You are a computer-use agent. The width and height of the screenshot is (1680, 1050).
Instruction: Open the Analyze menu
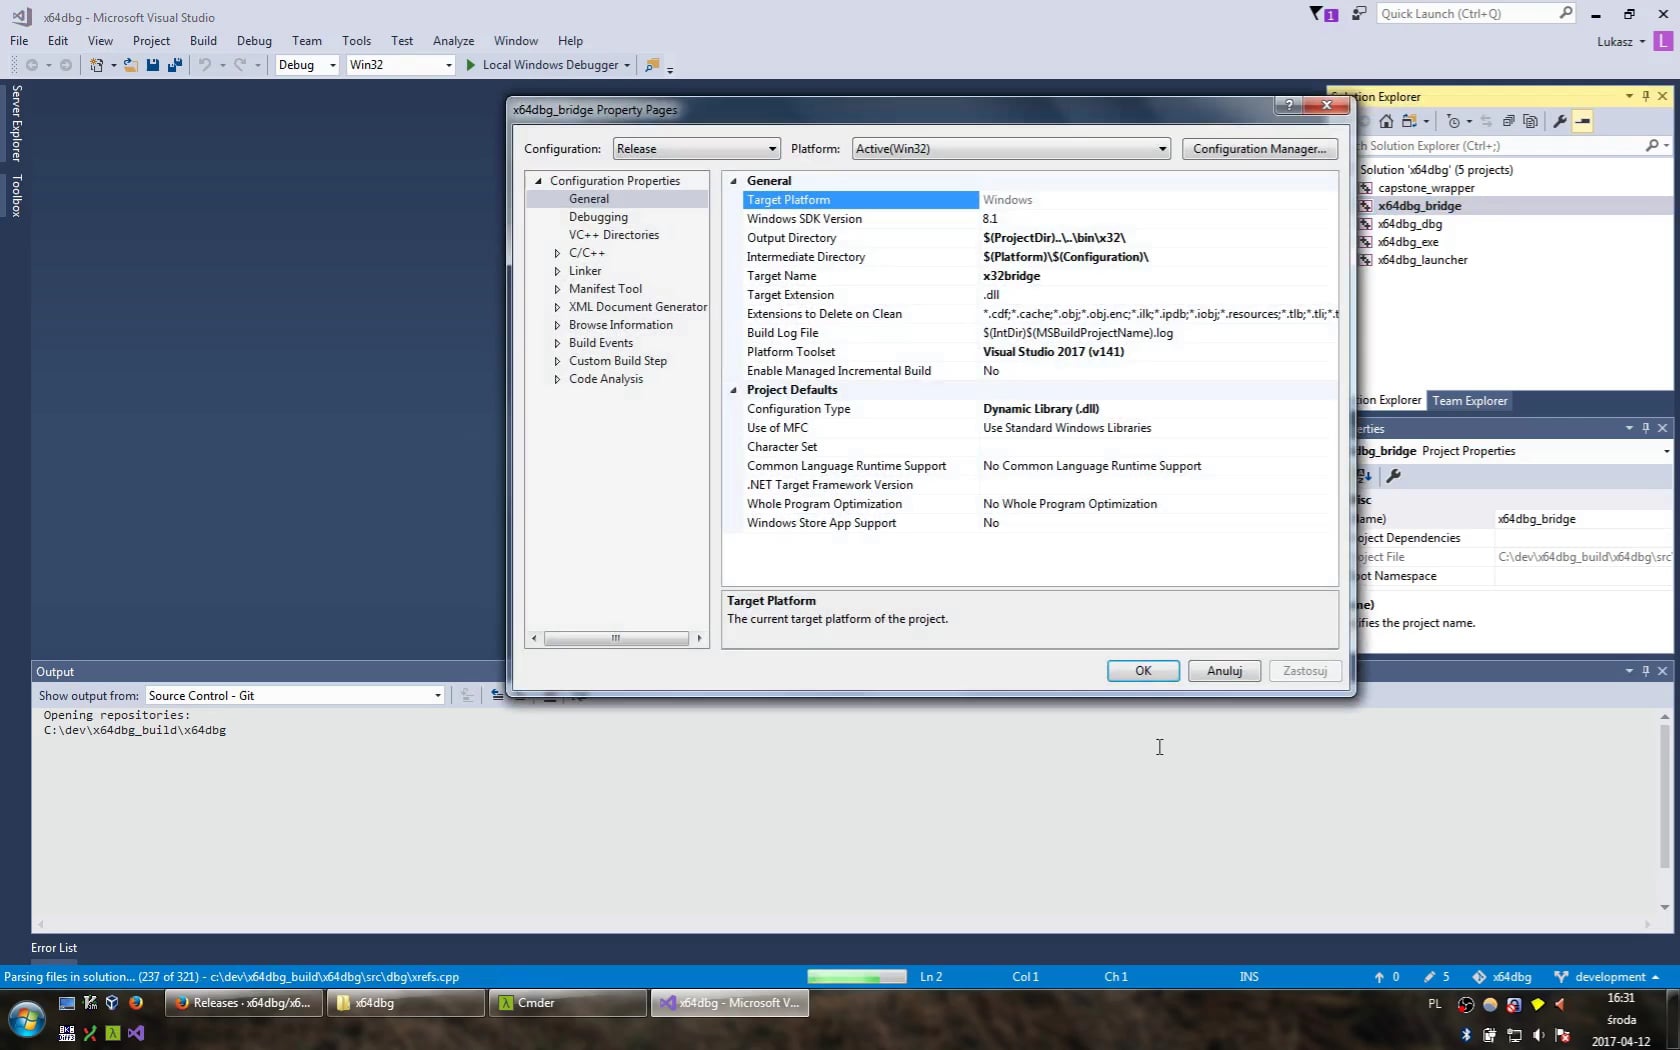coord(453,41)
